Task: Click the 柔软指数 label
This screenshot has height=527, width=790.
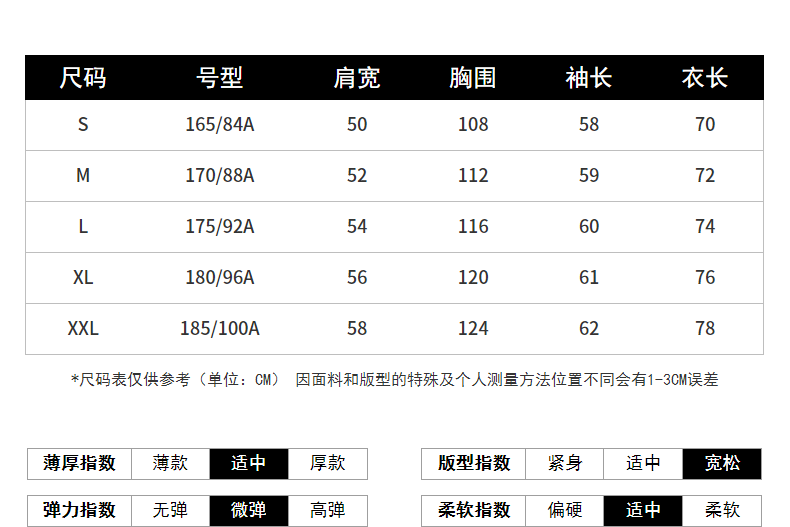Action: pyautogui.click(x=474, y=510)
